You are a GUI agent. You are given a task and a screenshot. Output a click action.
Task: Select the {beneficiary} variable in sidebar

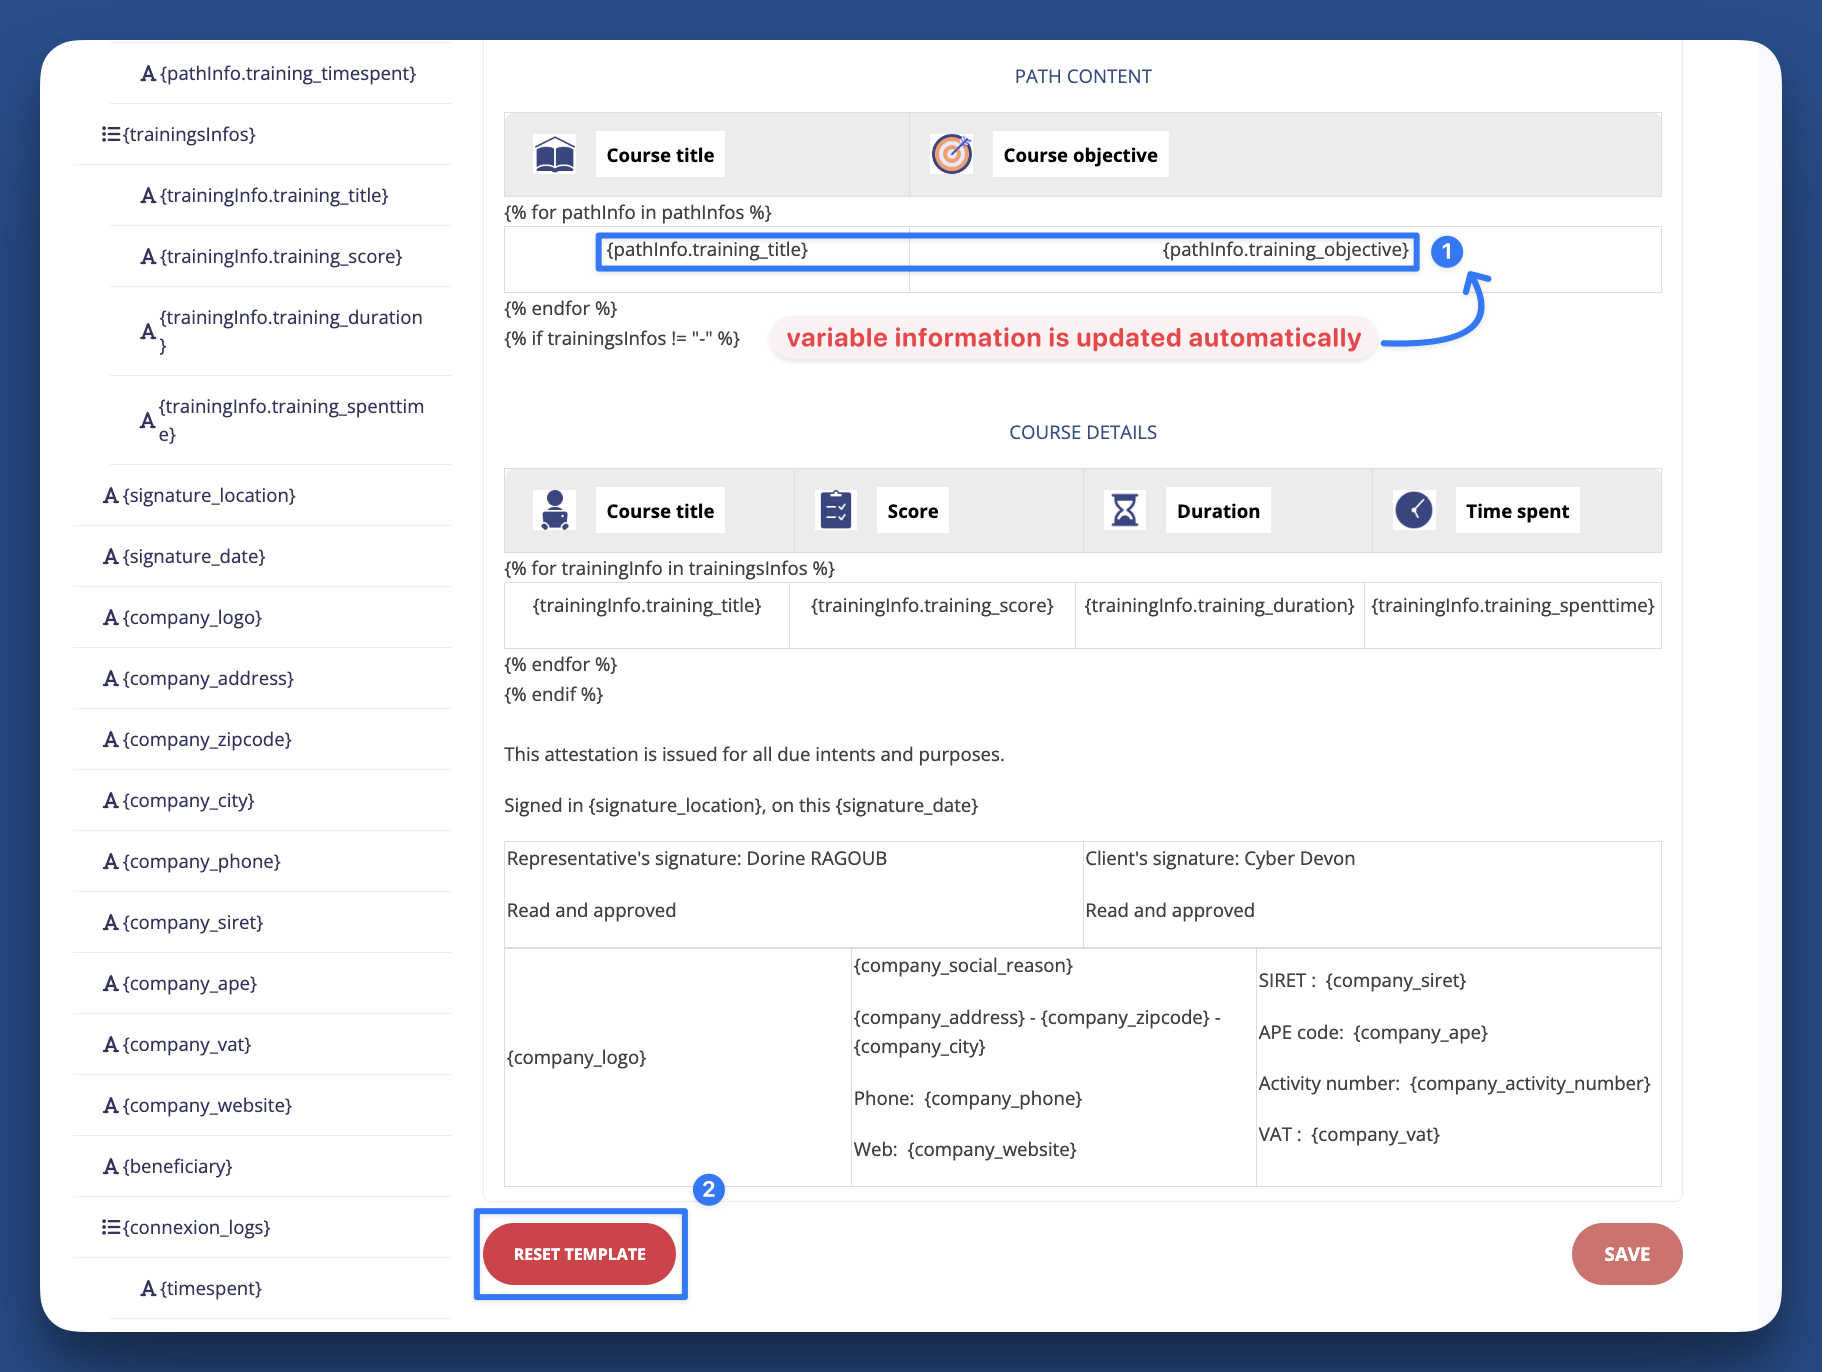(x=177, y=1166)
